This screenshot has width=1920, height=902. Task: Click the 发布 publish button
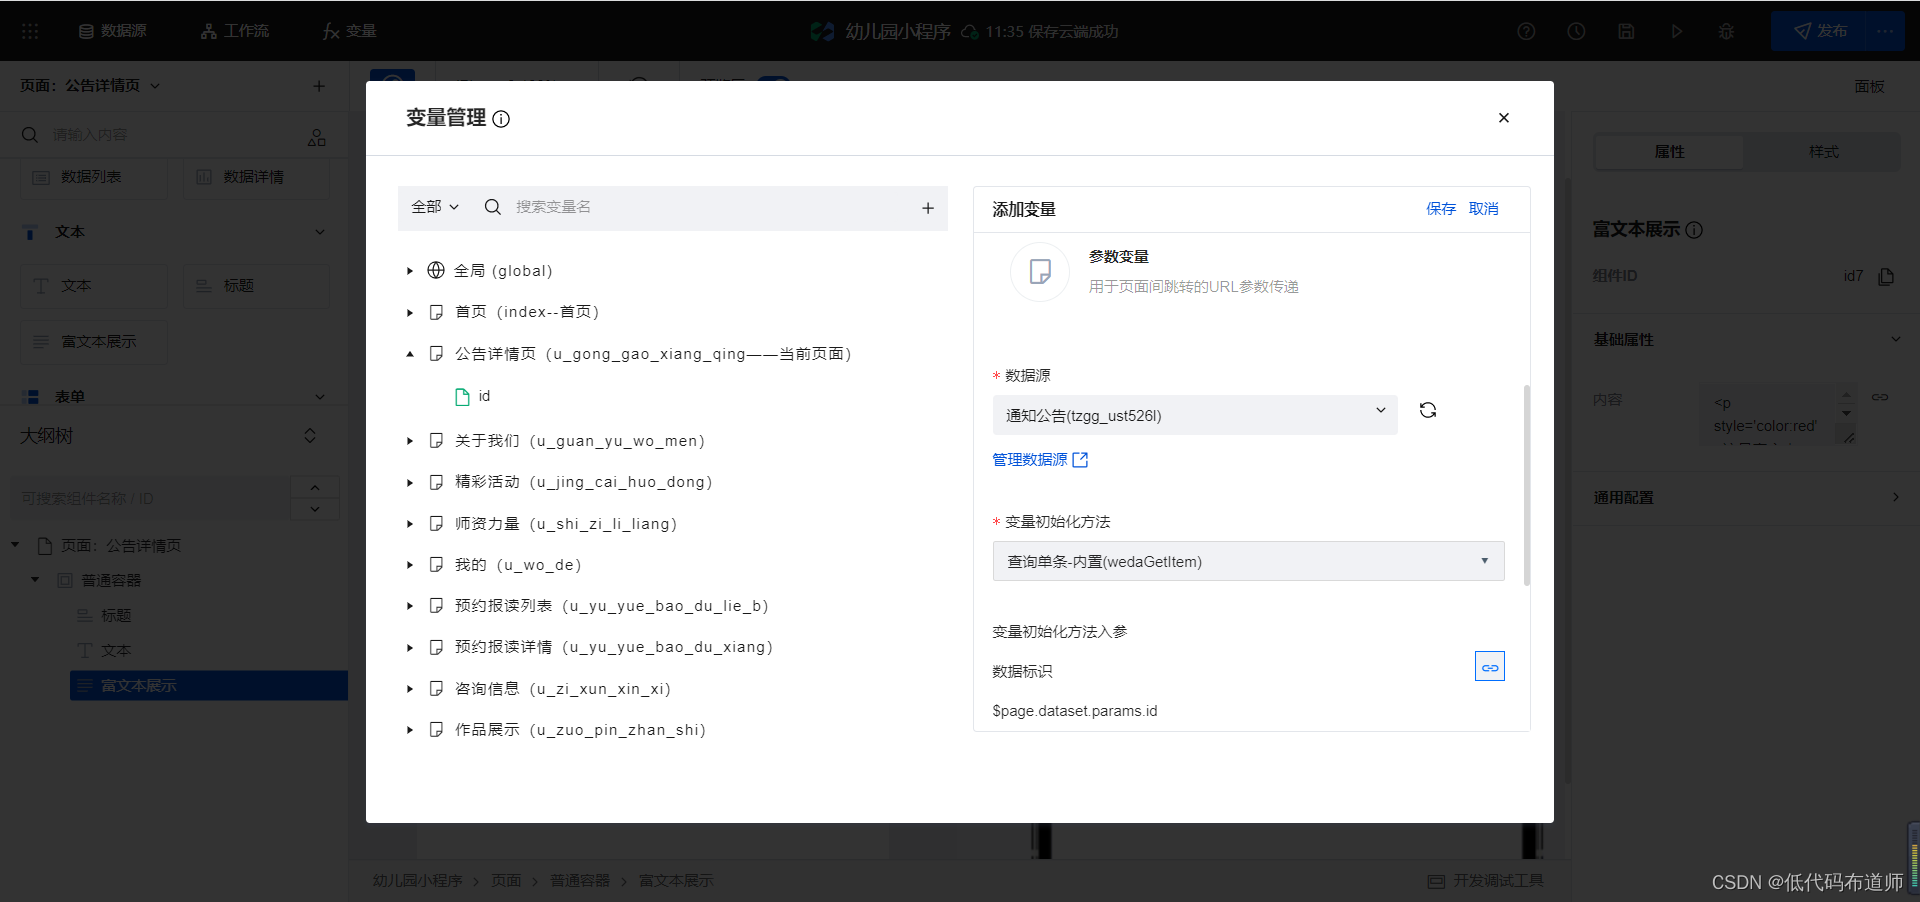coord(1818,31)
